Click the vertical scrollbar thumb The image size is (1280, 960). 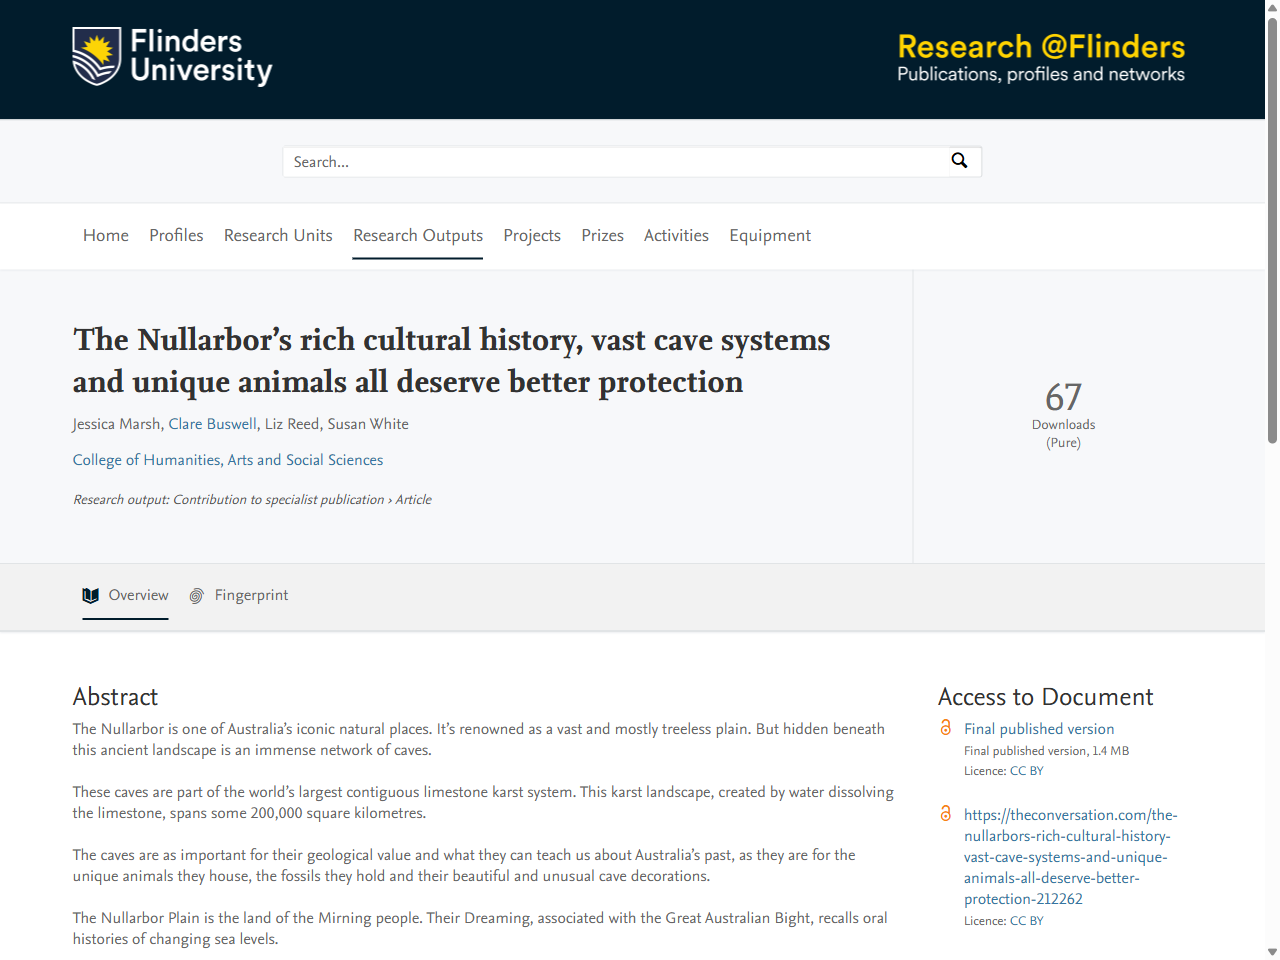pyautogui.click(x=1272, y=230)
